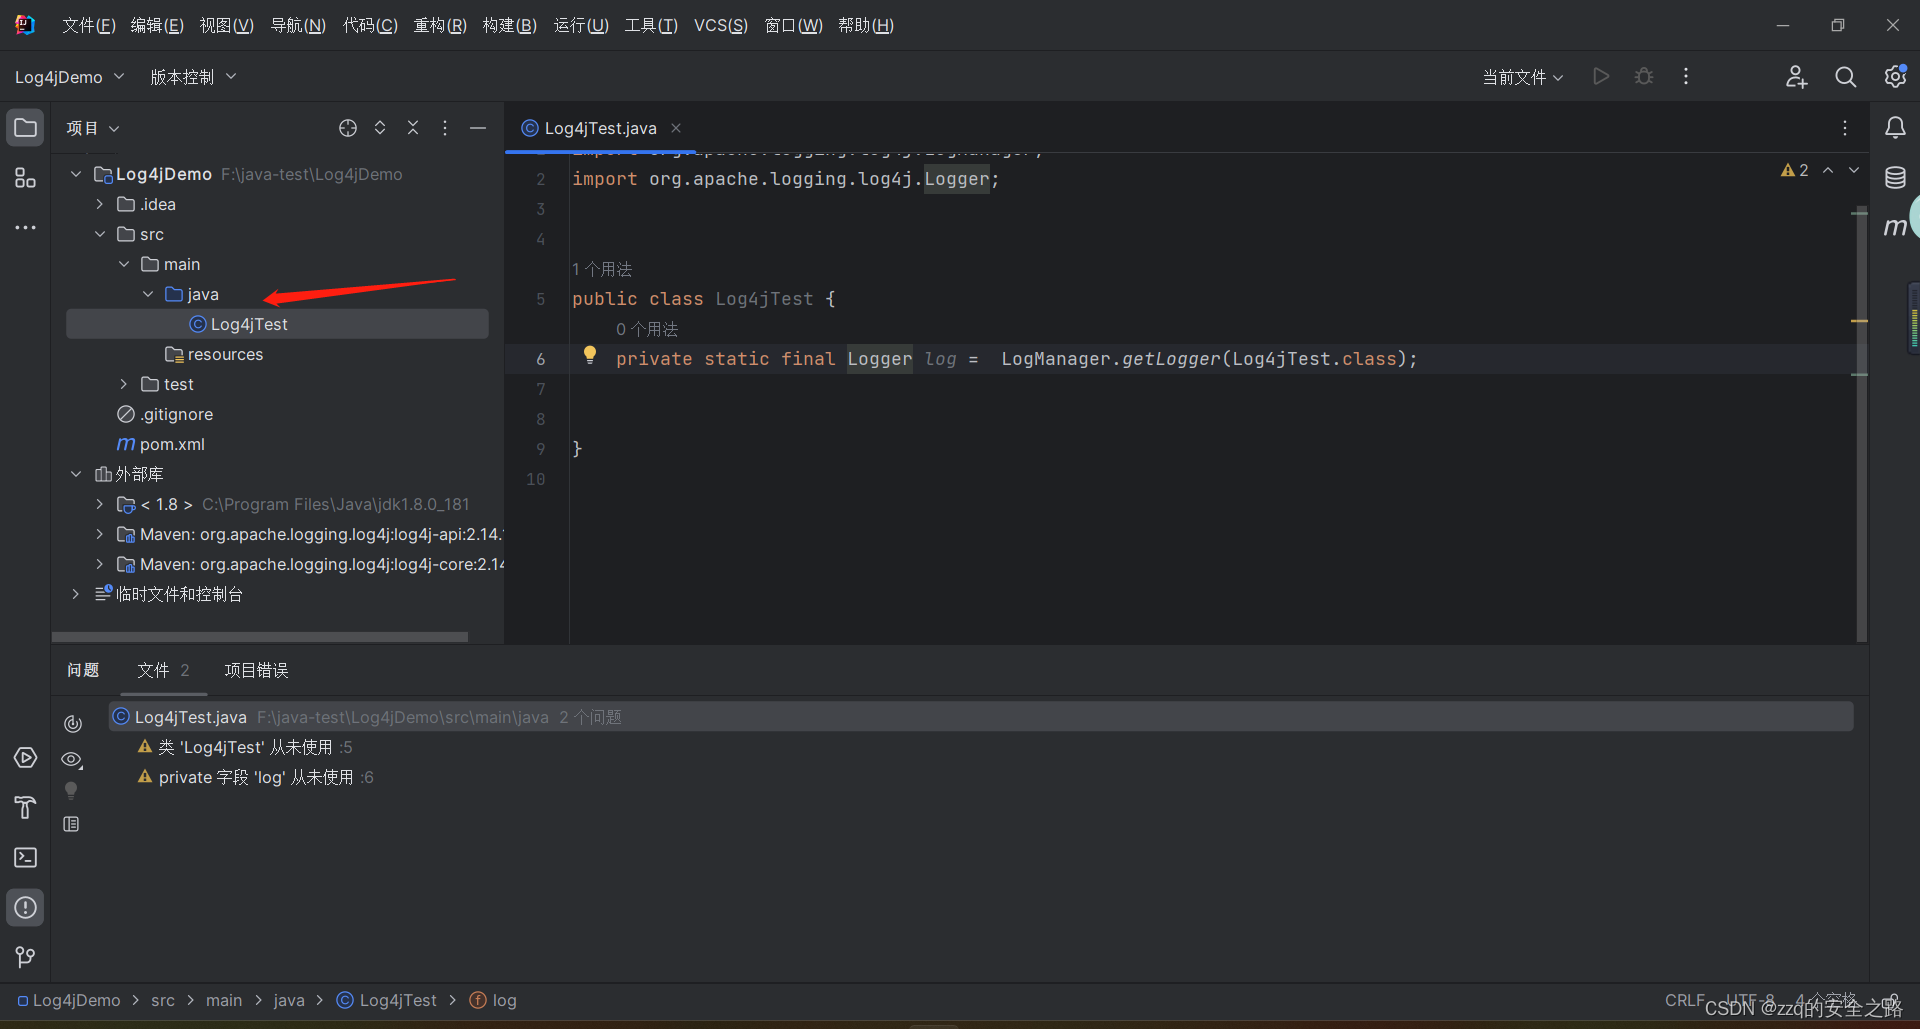Go to next highlighted problem arrow
The height and width of the screenshot is (1029, 1920).
tap(1854, 170)
